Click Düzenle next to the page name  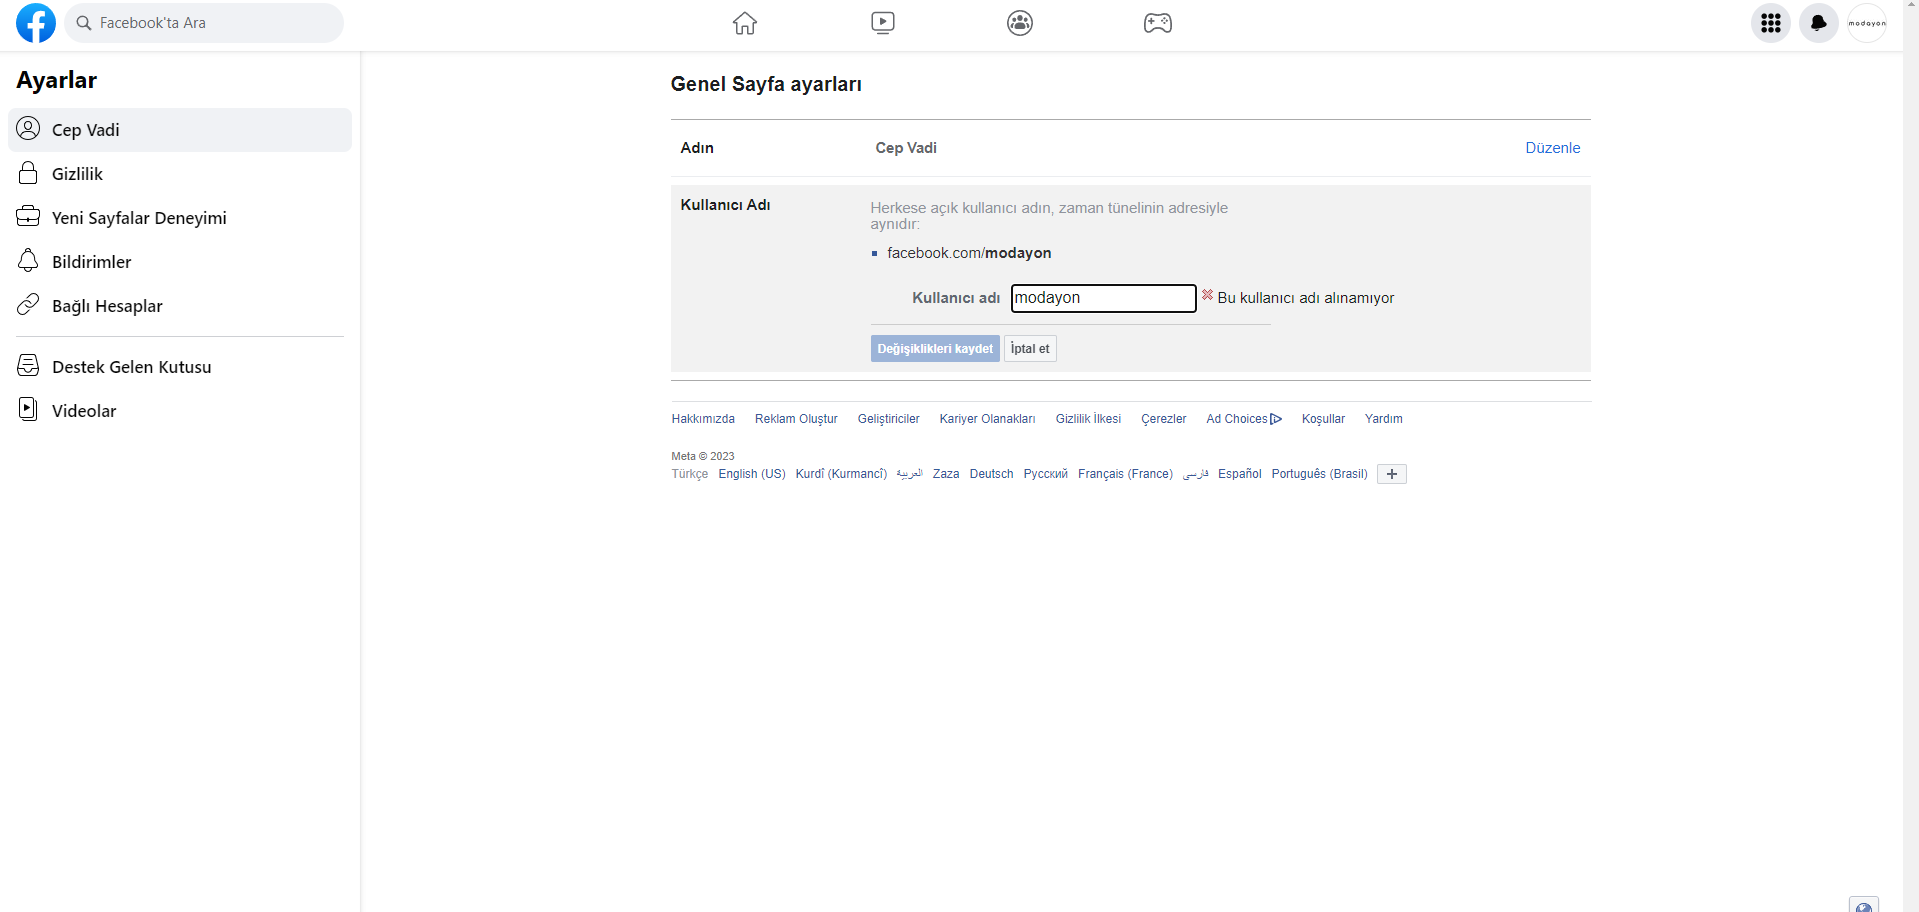pyautogui.click(x=1552, y=147)
